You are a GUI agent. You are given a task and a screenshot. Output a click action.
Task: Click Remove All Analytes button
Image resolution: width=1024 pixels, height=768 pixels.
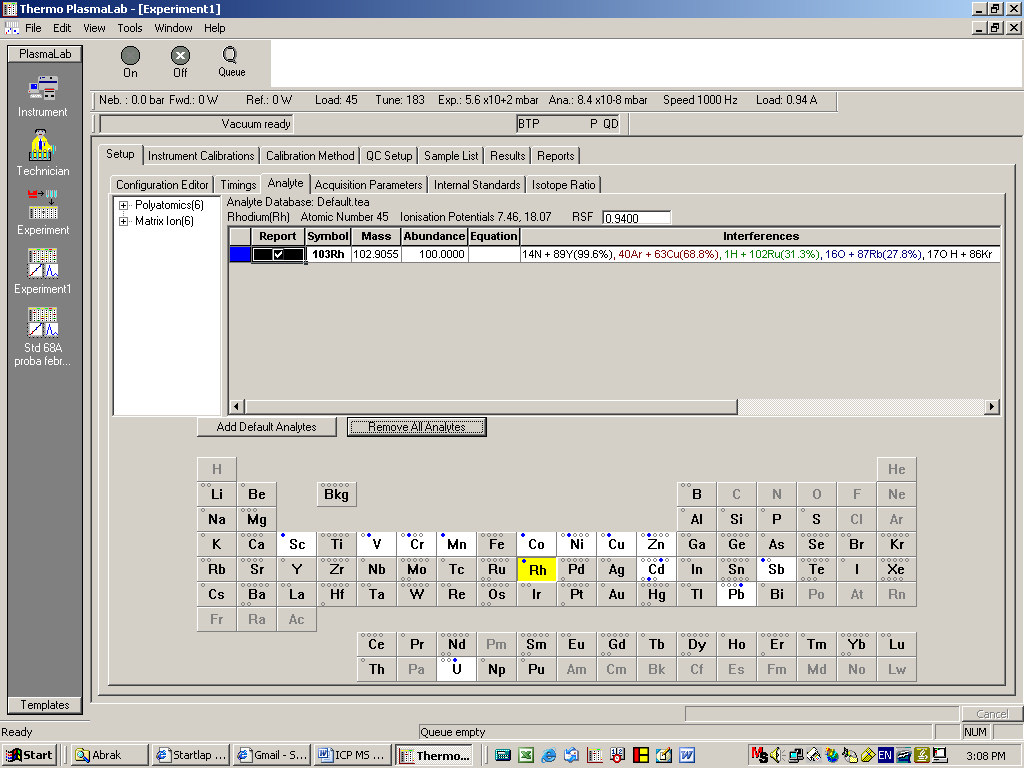coord(417,427)
